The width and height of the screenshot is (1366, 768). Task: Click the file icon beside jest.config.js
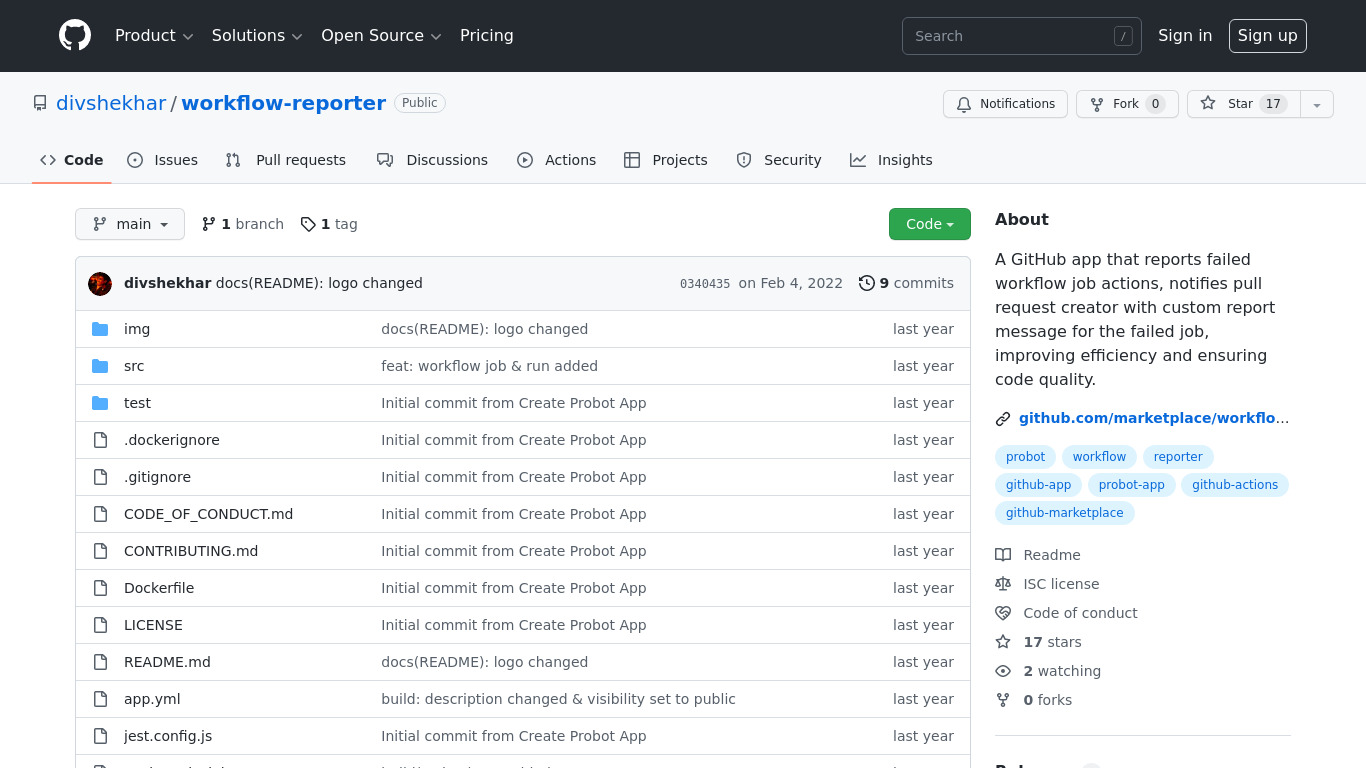[x=100, y=736]
